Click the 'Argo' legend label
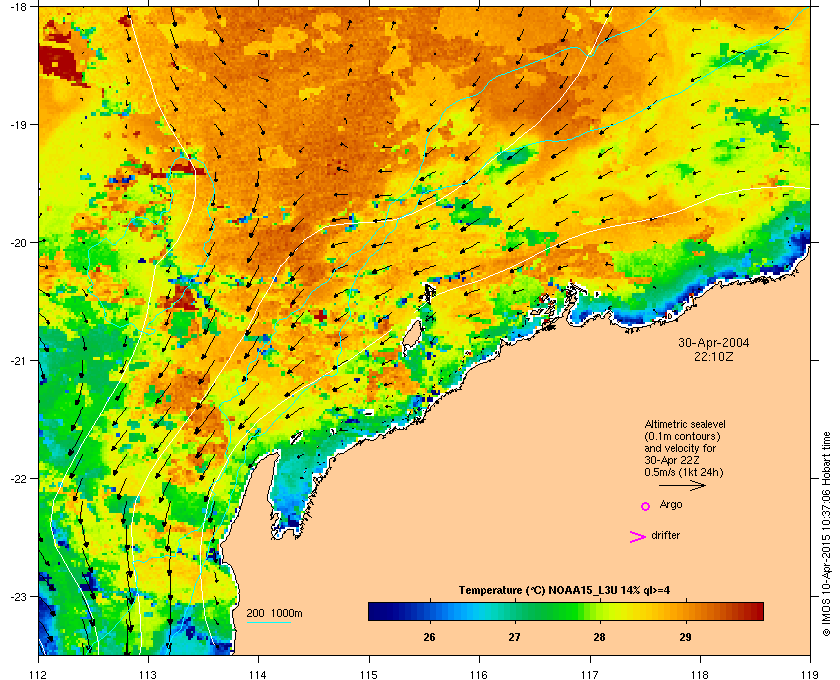 (x=671, y=505)
